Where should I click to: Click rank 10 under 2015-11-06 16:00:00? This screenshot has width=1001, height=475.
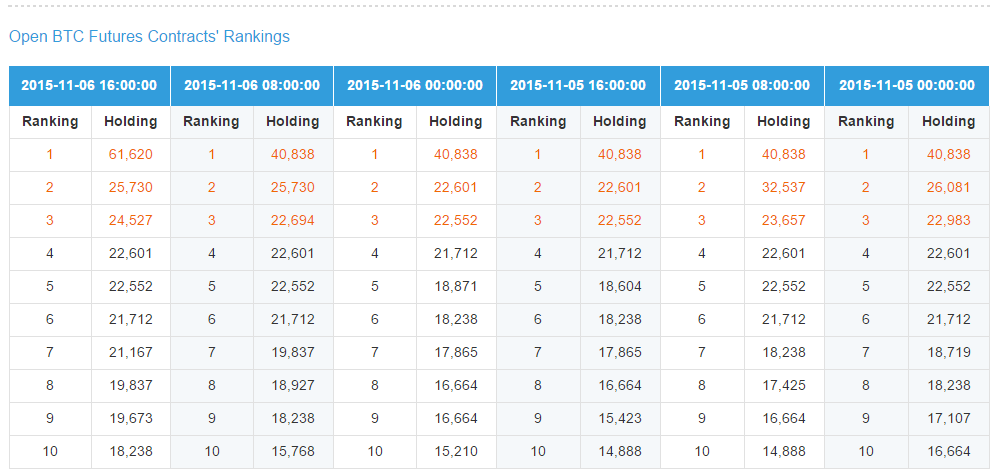[x=50, y=452]
